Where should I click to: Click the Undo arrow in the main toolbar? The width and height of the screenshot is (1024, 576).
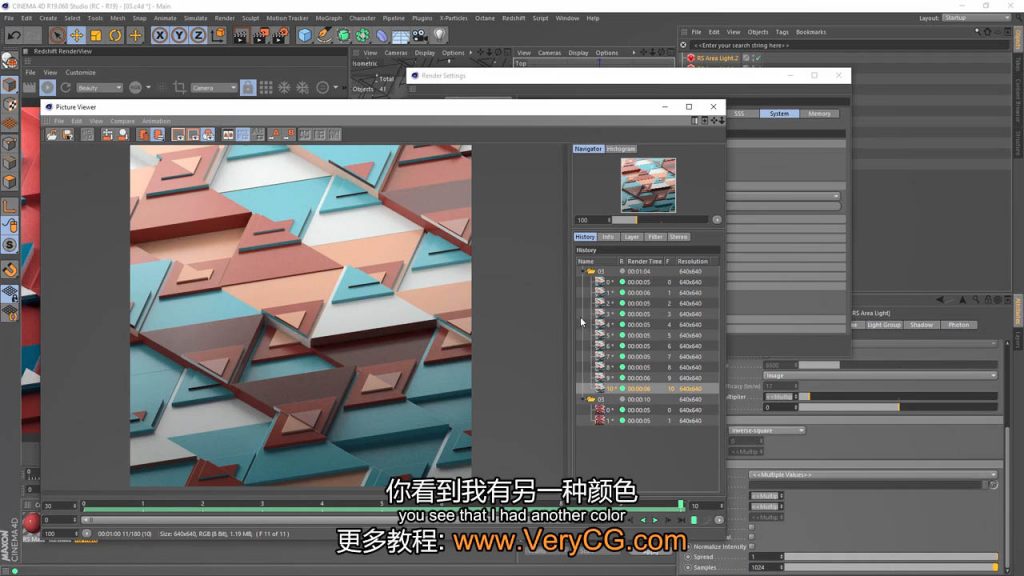click(x=14, y=35)
